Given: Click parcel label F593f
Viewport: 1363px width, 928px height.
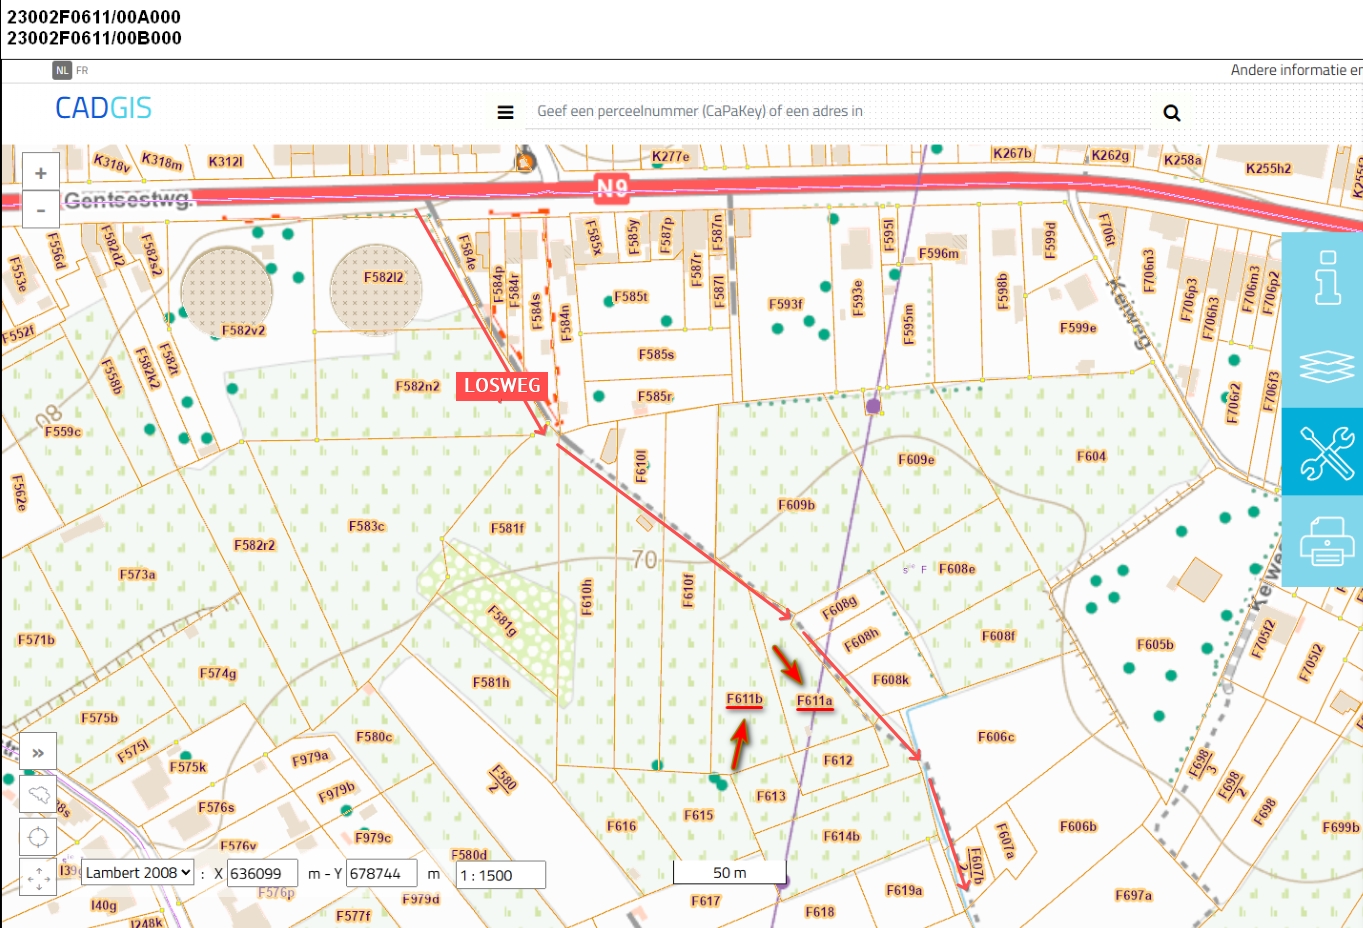Looking at the screenshot, I should (x=786, y=304).
